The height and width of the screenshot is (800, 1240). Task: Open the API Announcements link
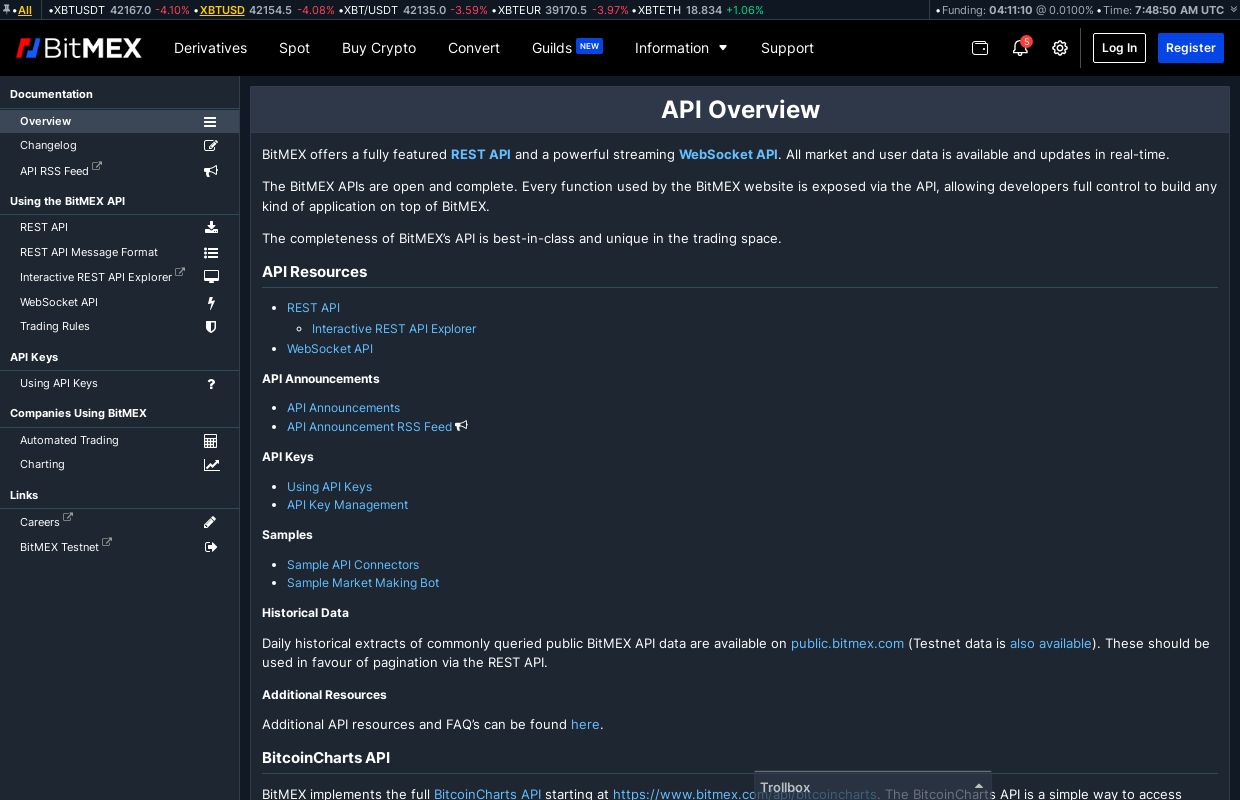point(343,407)
